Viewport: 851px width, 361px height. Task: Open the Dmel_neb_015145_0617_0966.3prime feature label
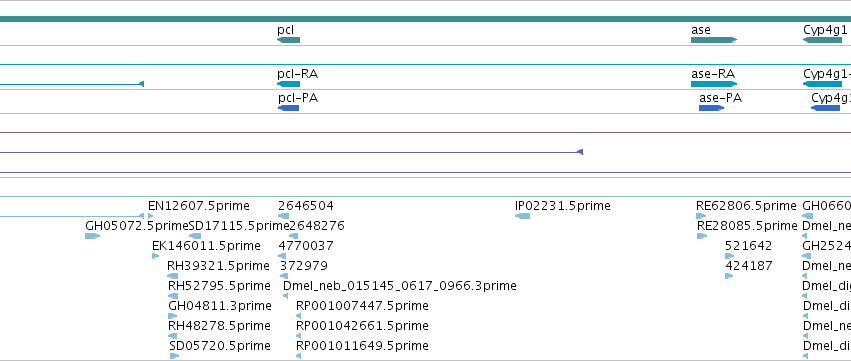click(x=399, y=286)
